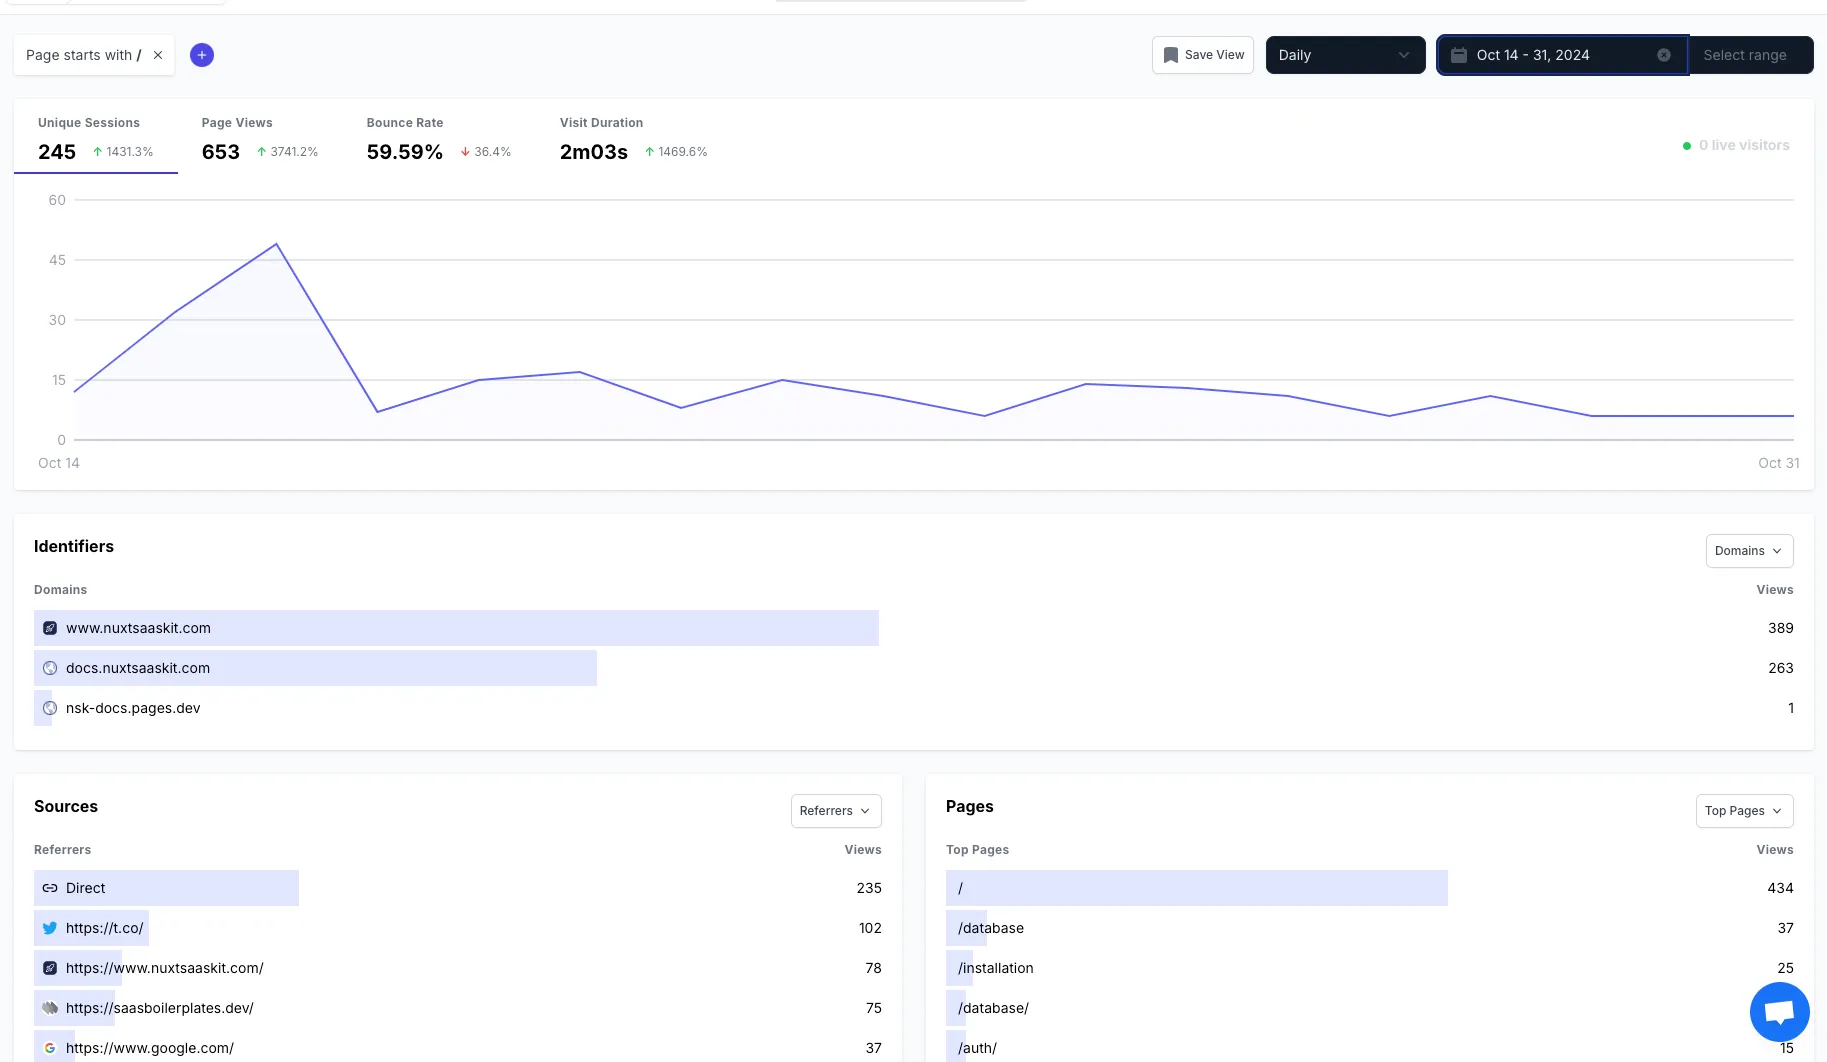
Task: Remove the Page starts with / filter
Action: (157, 55)
